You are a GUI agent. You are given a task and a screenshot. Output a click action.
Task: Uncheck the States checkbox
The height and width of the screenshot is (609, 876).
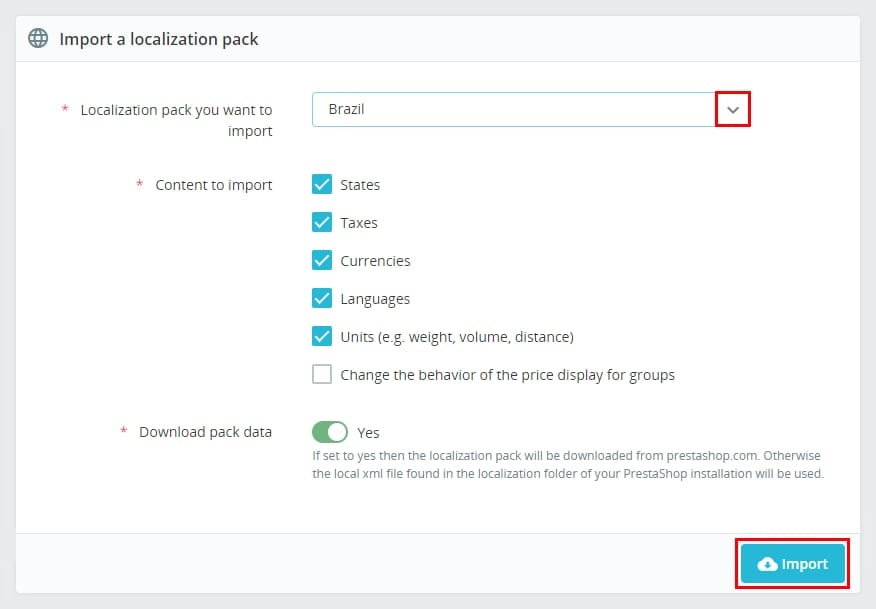pyautogui.click(x=322, y=184)
